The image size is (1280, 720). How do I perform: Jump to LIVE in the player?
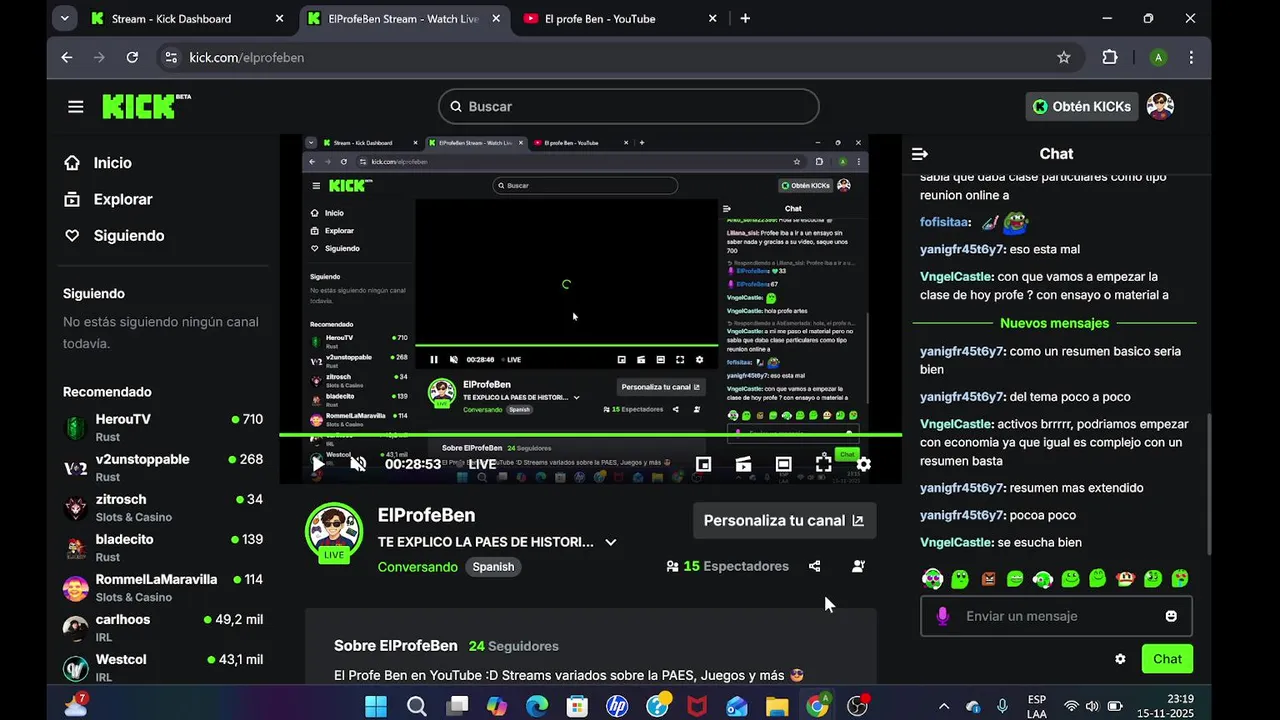point(482,464)
